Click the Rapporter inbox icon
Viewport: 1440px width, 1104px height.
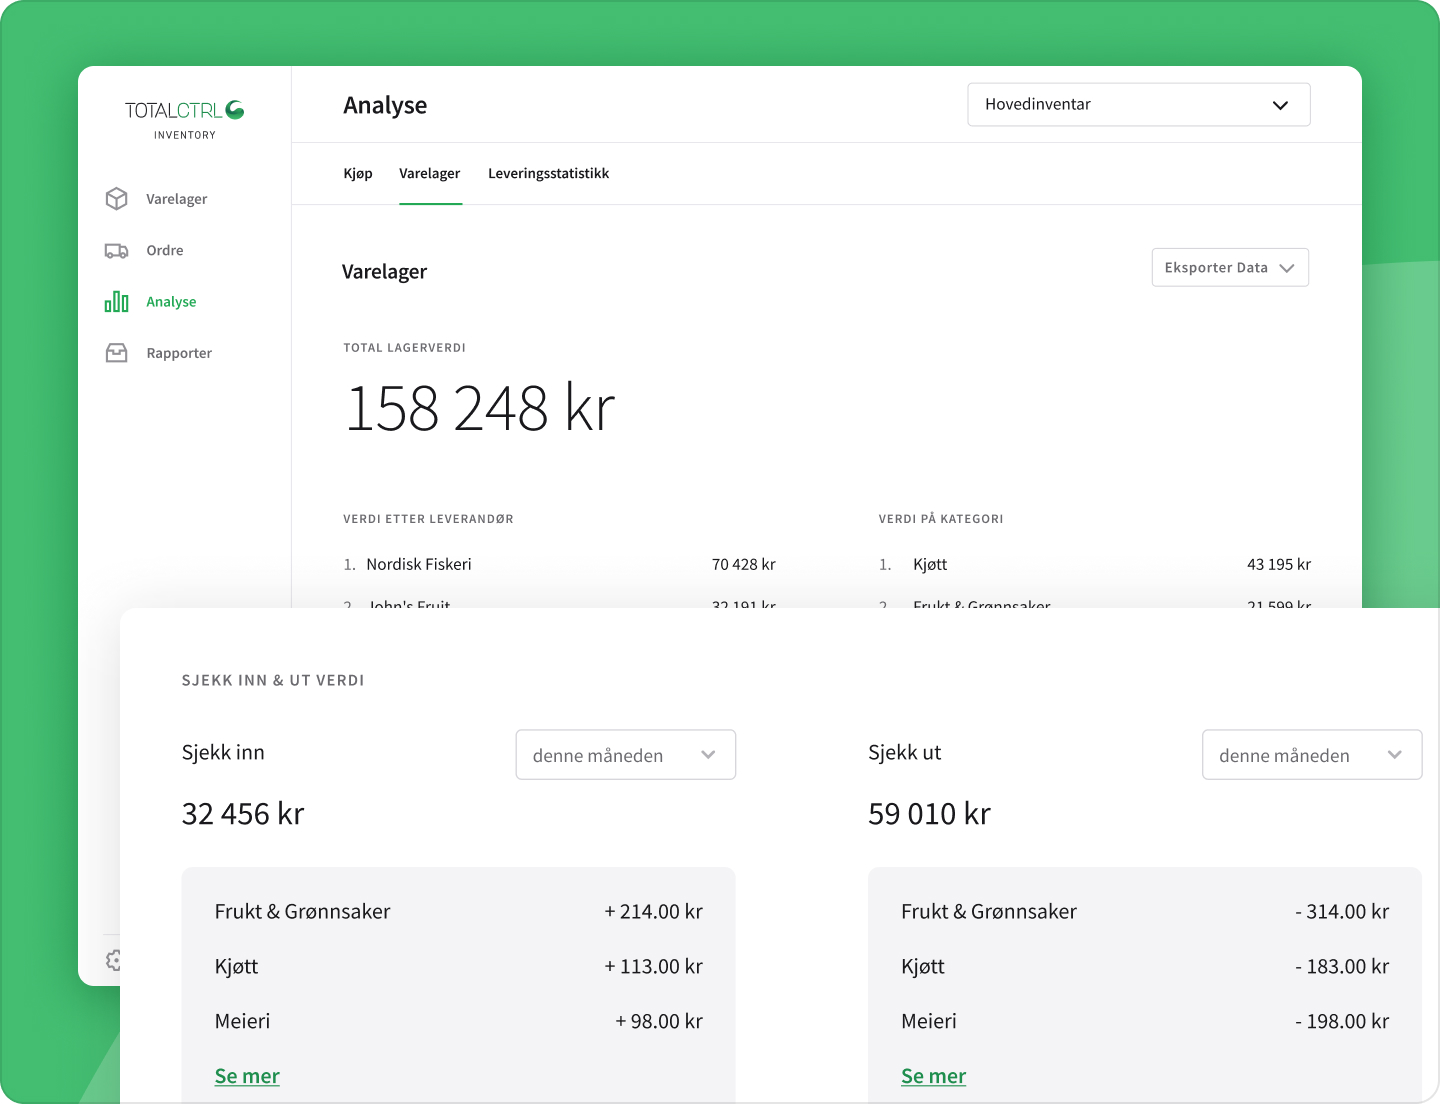(x=117, y=353)
